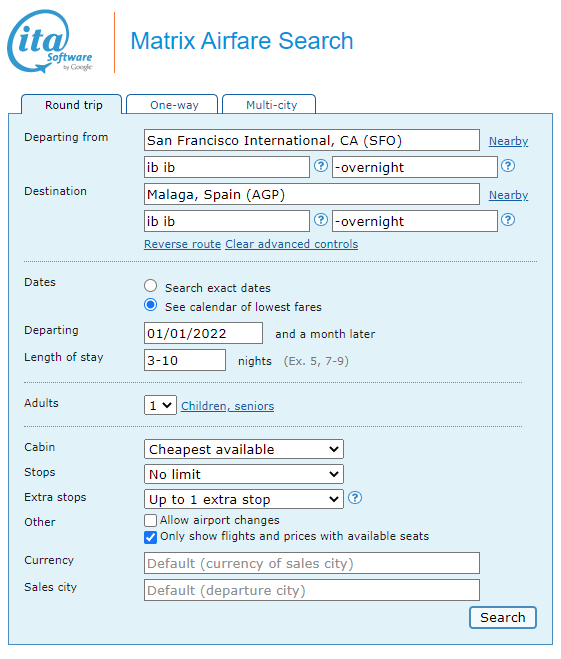
Task: Open the Cabin dropdown
Action: (244, 449)
